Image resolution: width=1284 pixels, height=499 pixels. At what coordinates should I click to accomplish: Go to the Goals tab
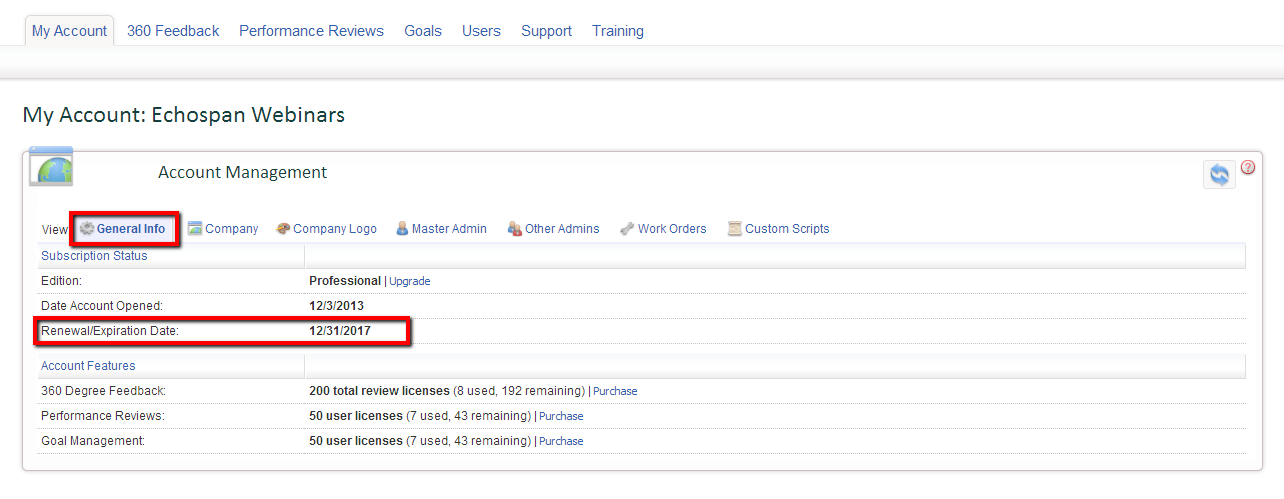pyautogui.click(x=423, y=31)
